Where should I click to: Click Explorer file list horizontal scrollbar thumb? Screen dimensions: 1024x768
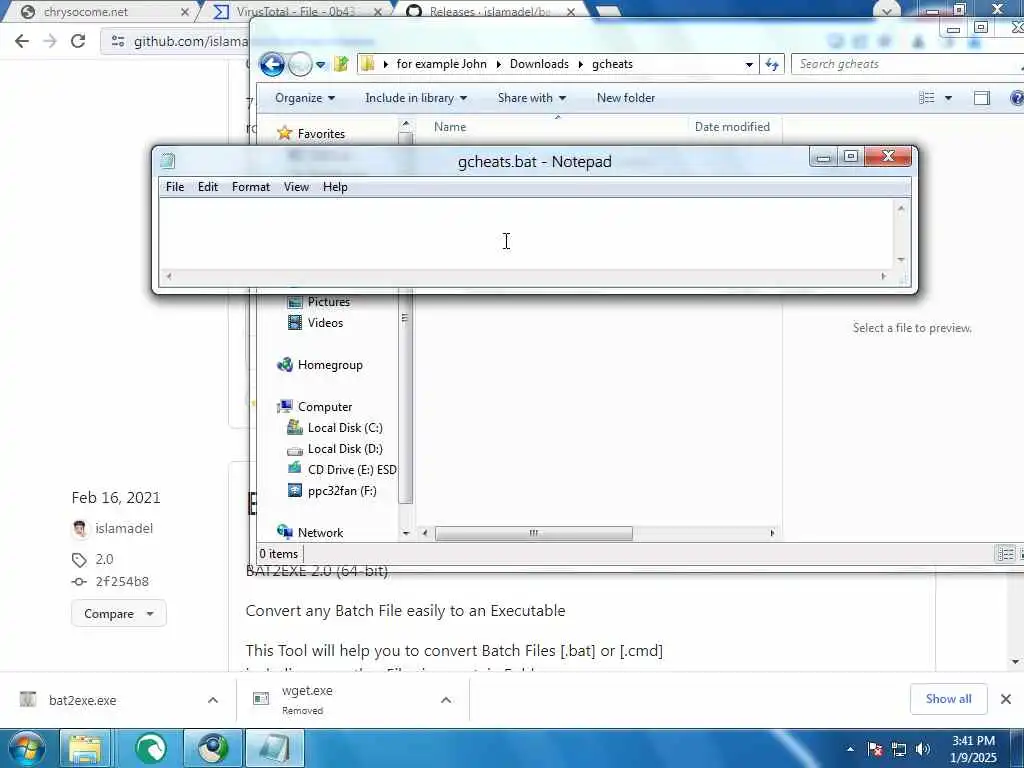534,533
